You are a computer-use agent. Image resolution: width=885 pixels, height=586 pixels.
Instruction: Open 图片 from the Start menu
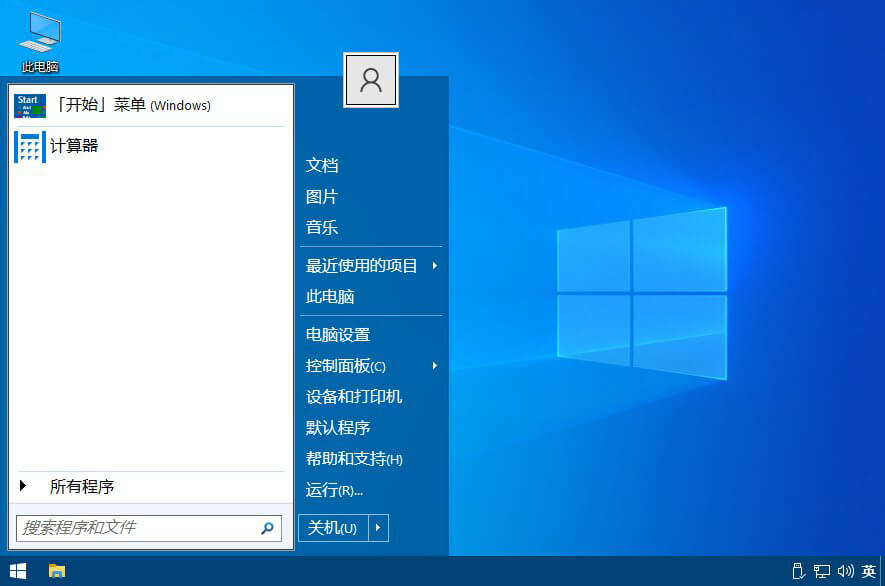321,196
